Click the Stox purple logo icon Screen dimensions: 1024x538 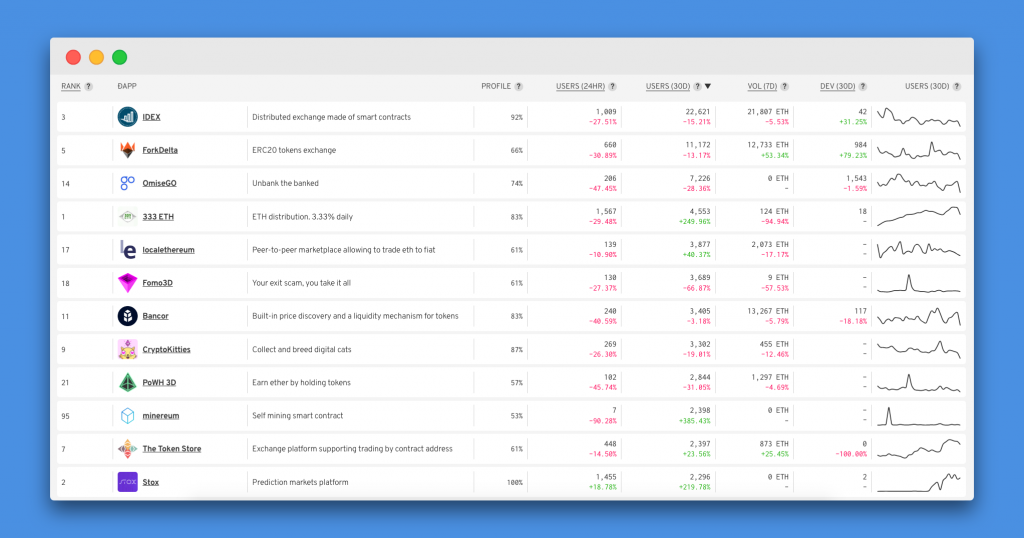click(127, 482)
